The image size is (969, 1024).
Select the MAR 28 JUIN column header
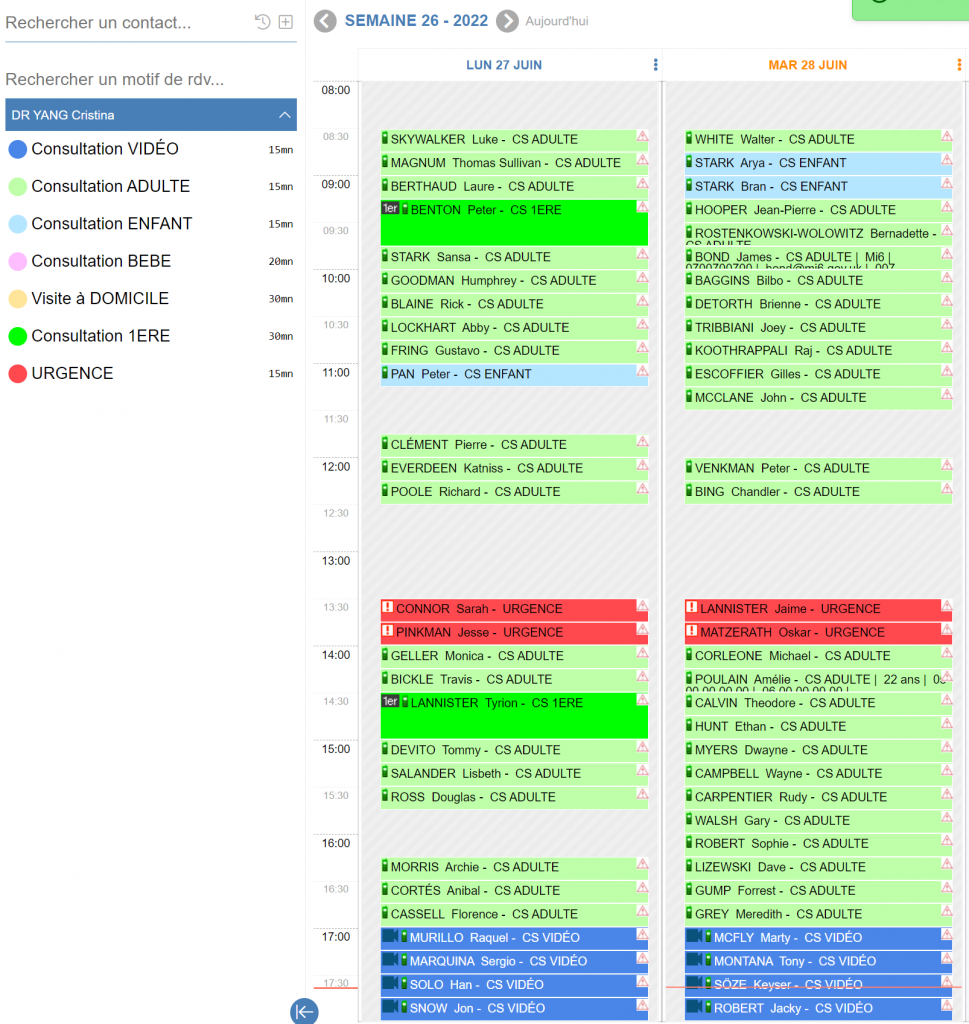coord(807,65)
